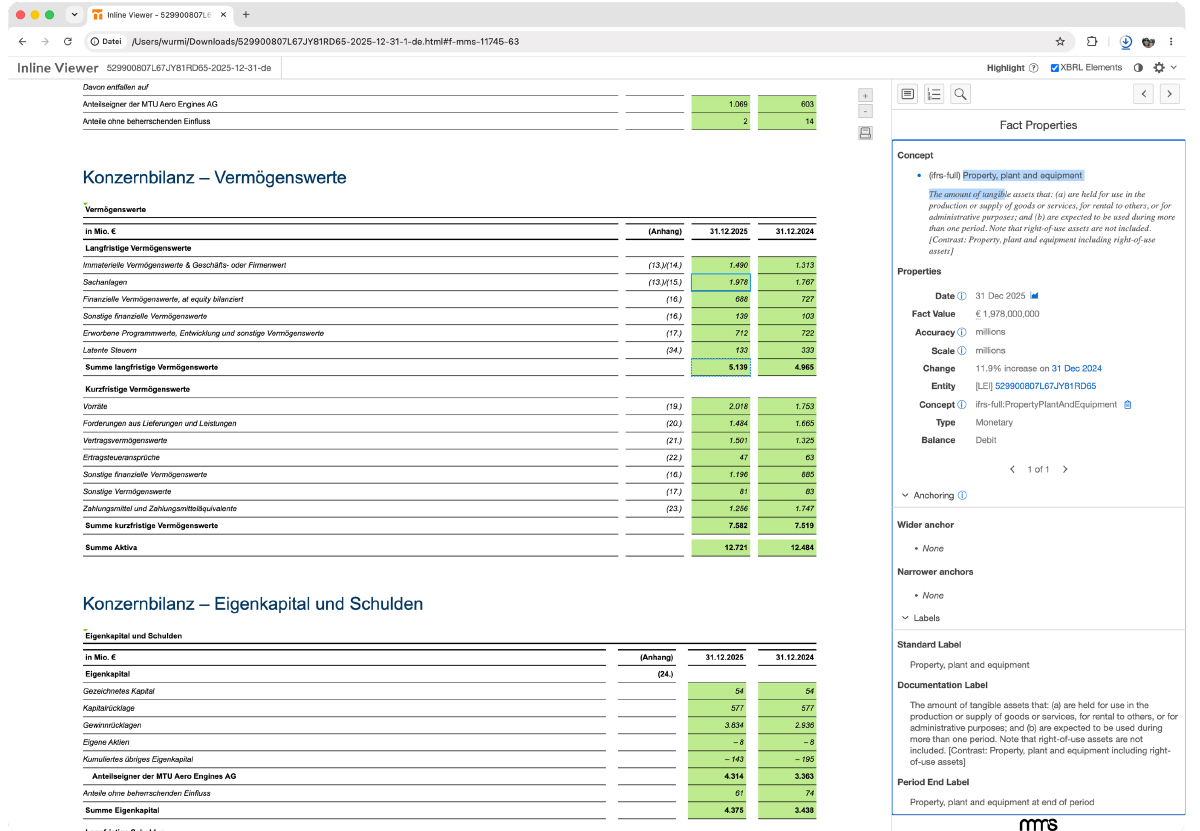
Task: Reload the page in the browser
Action: [68, 42]
